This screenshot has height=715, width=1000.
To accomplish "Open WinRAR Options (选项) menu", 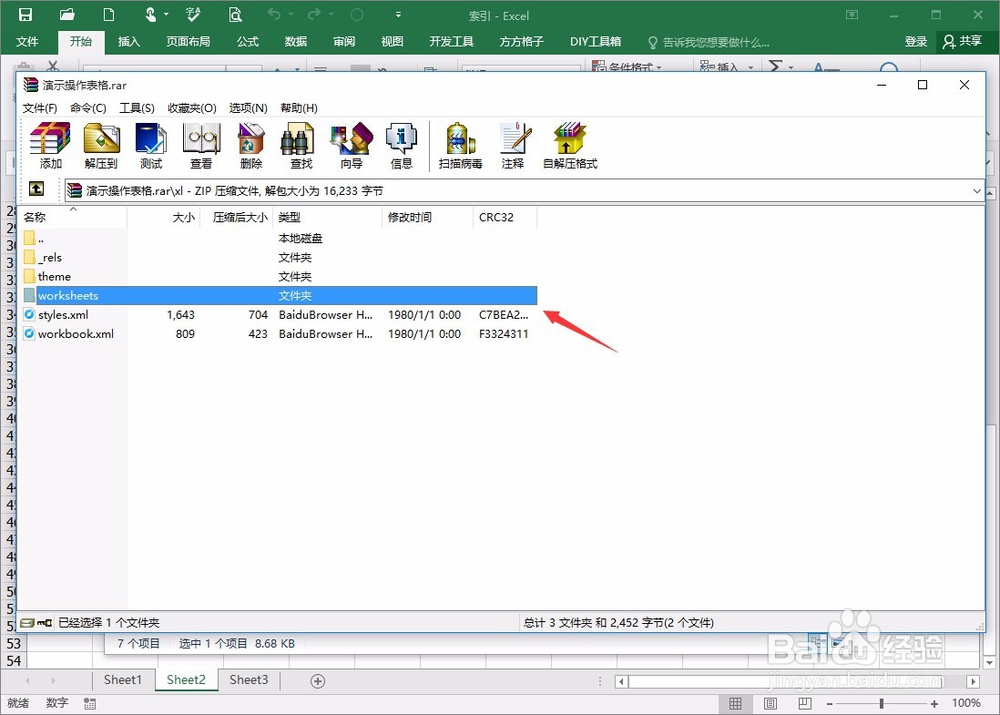I will (x=248, y=108).
